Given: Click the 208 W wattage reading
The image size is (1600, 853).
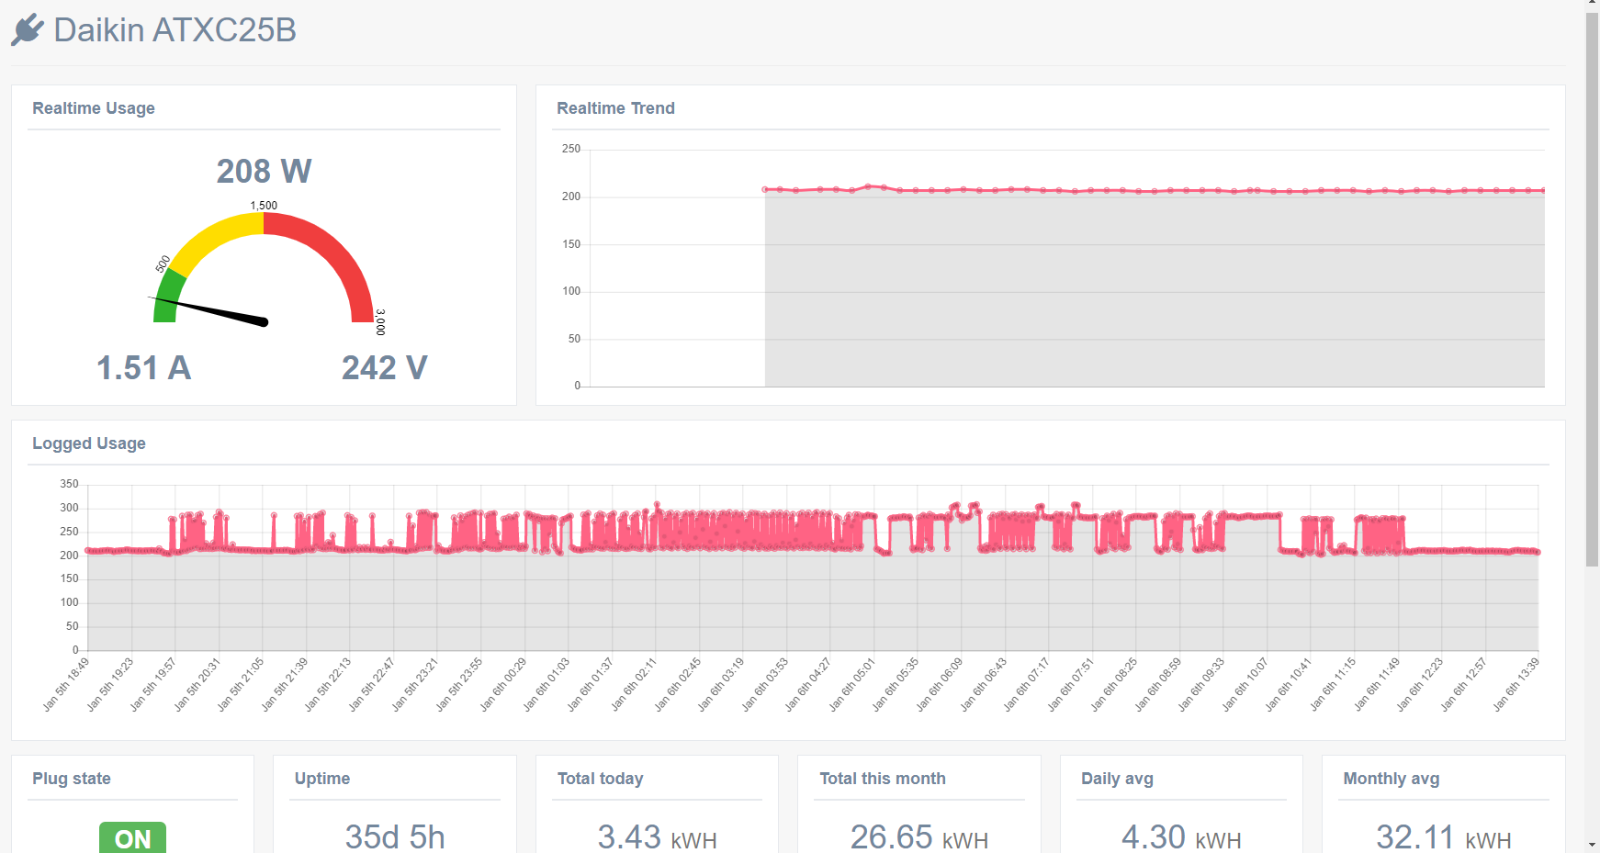Looking at the screenshot, I should (264, 171).
